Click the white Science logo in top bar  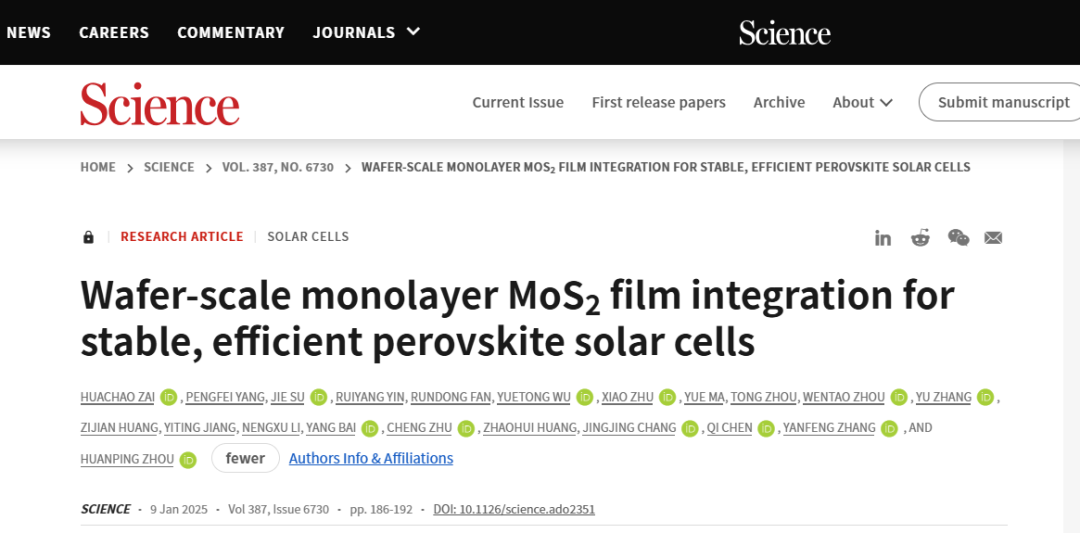tap(785, 32)
